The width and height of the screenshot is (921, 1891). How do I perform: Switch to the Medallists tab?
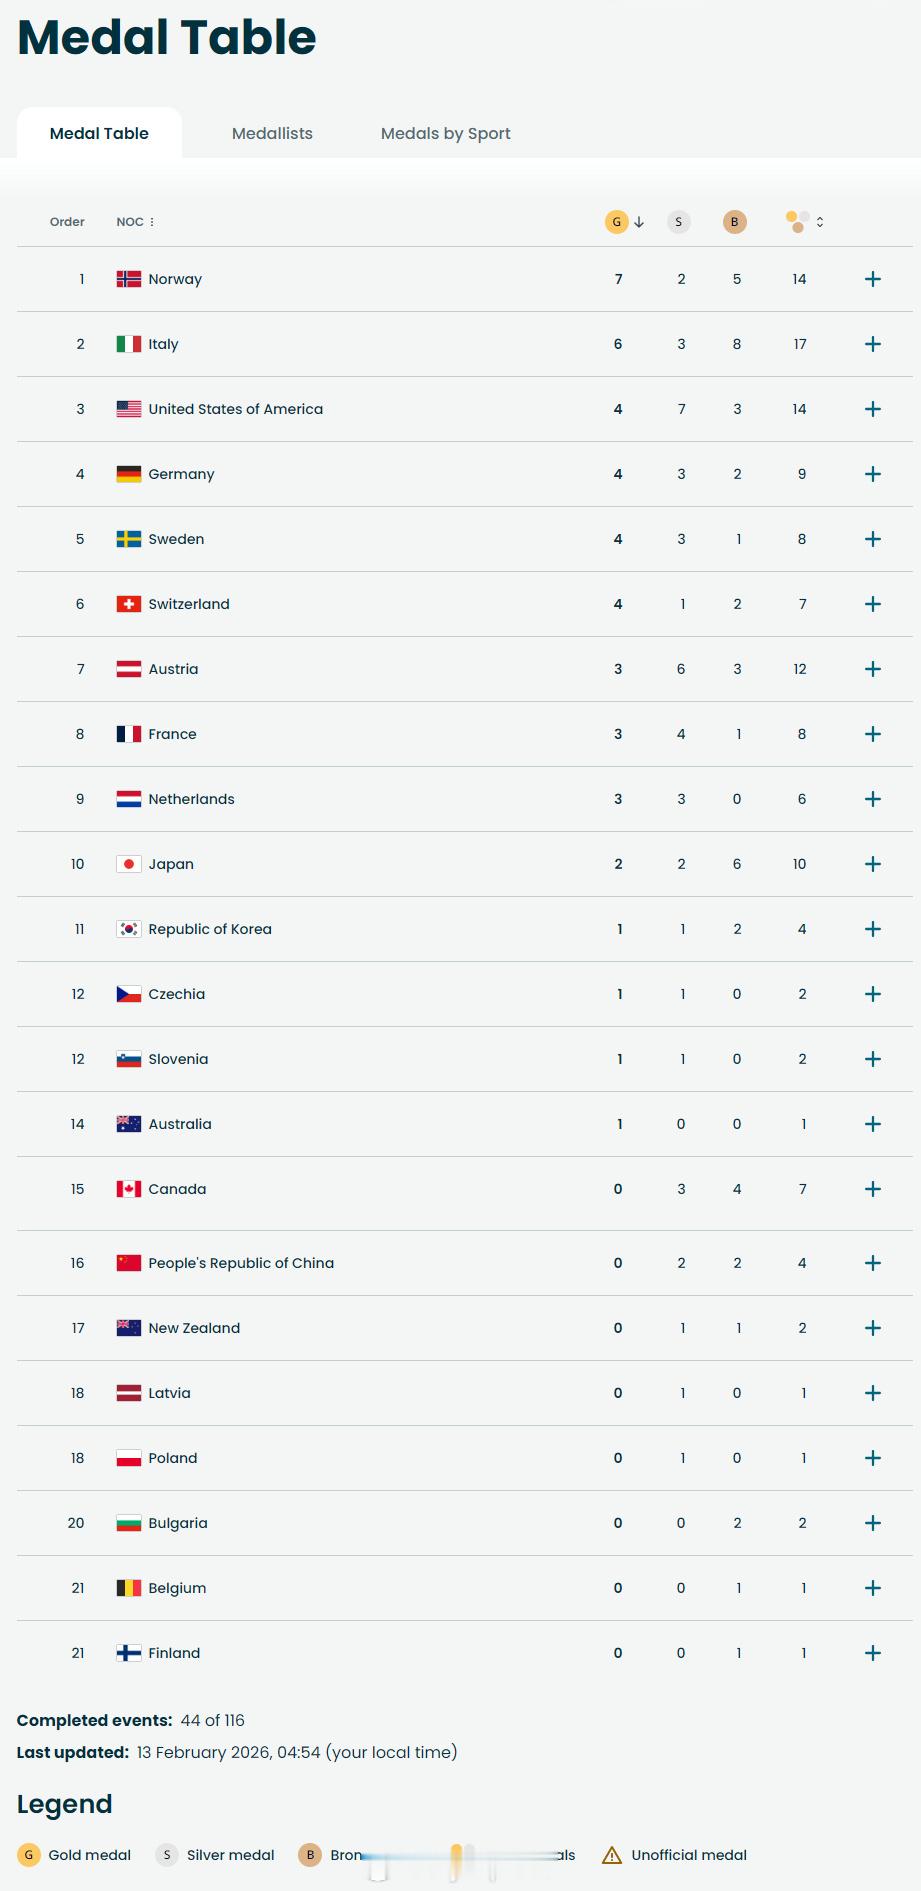[272, 133]
